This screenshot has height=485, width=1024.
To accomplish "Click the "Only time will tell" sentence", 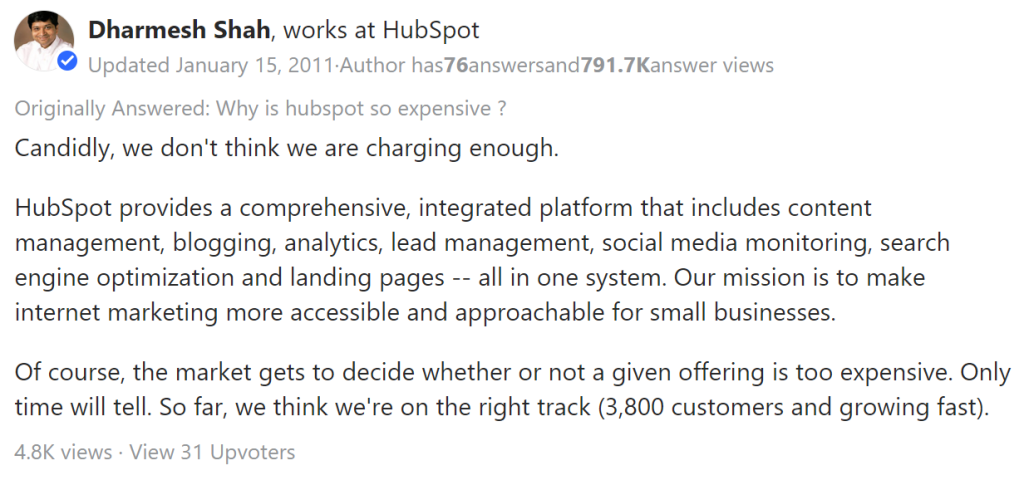I will 513,390.
